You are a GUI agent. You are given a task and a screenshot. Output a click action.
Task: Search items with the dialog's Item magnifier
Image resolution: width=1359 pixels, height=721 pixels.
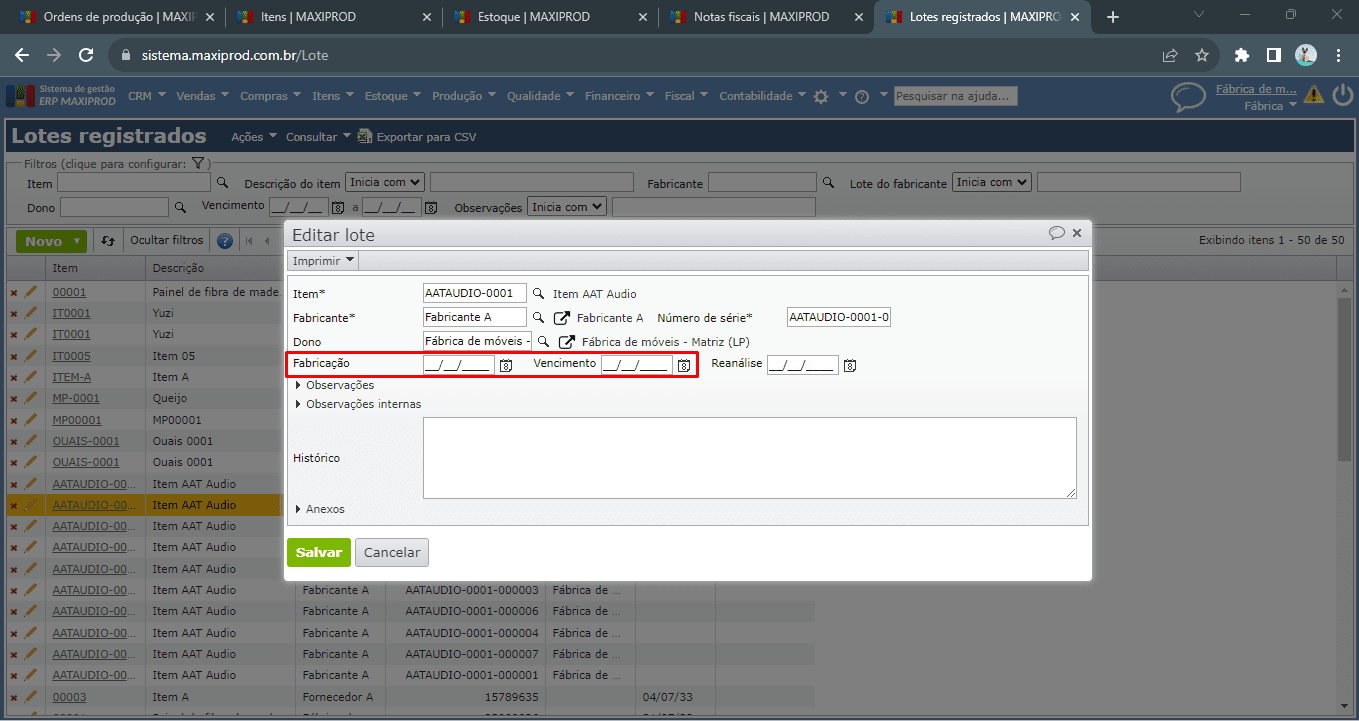(538, 293)
